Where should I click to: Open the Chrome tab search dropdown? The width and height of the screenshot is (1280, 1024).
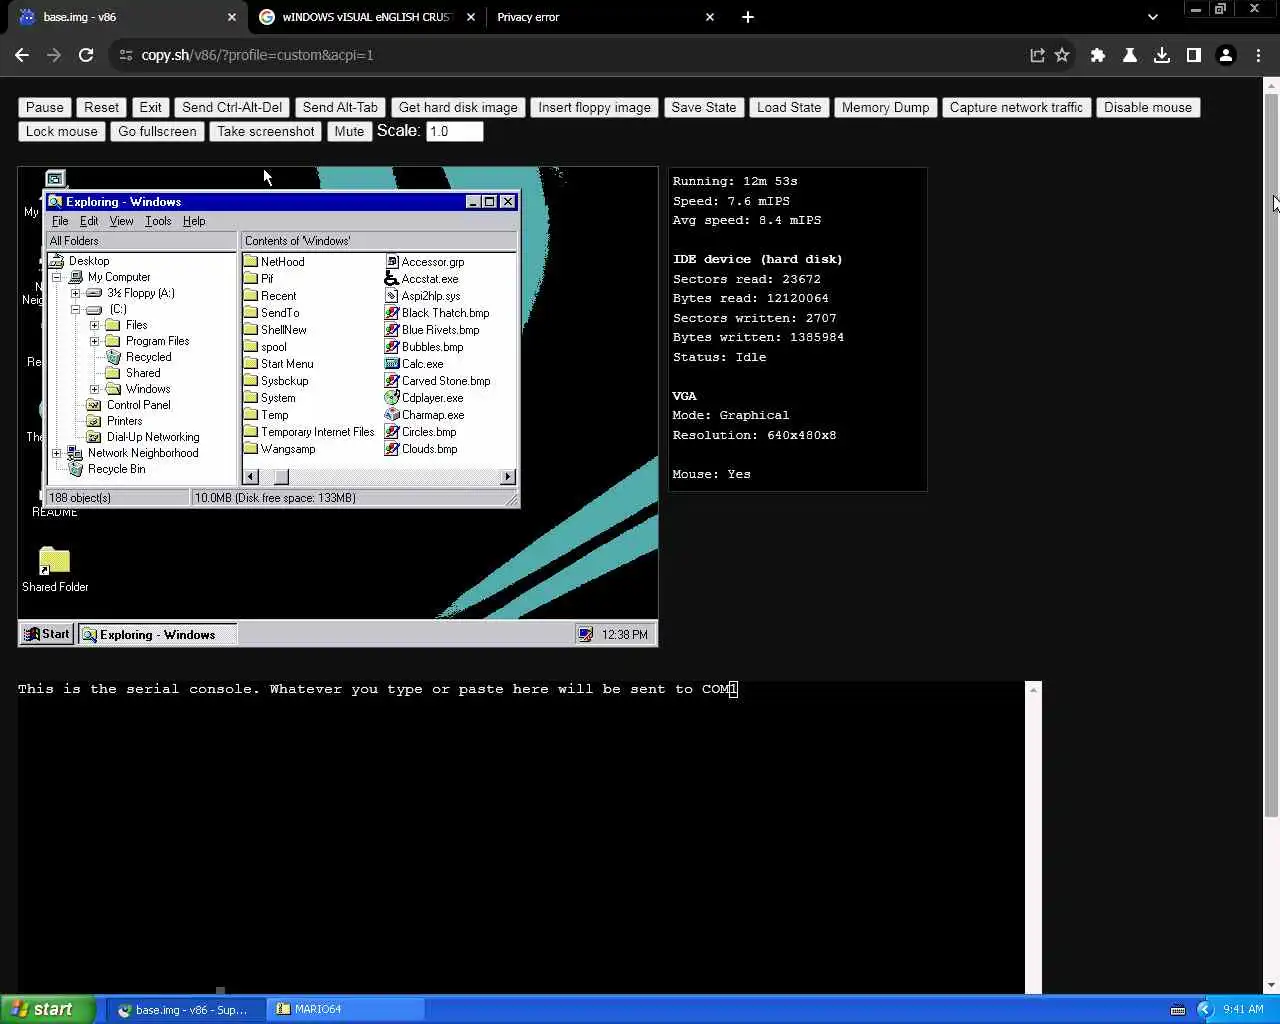click(1152, 17)
